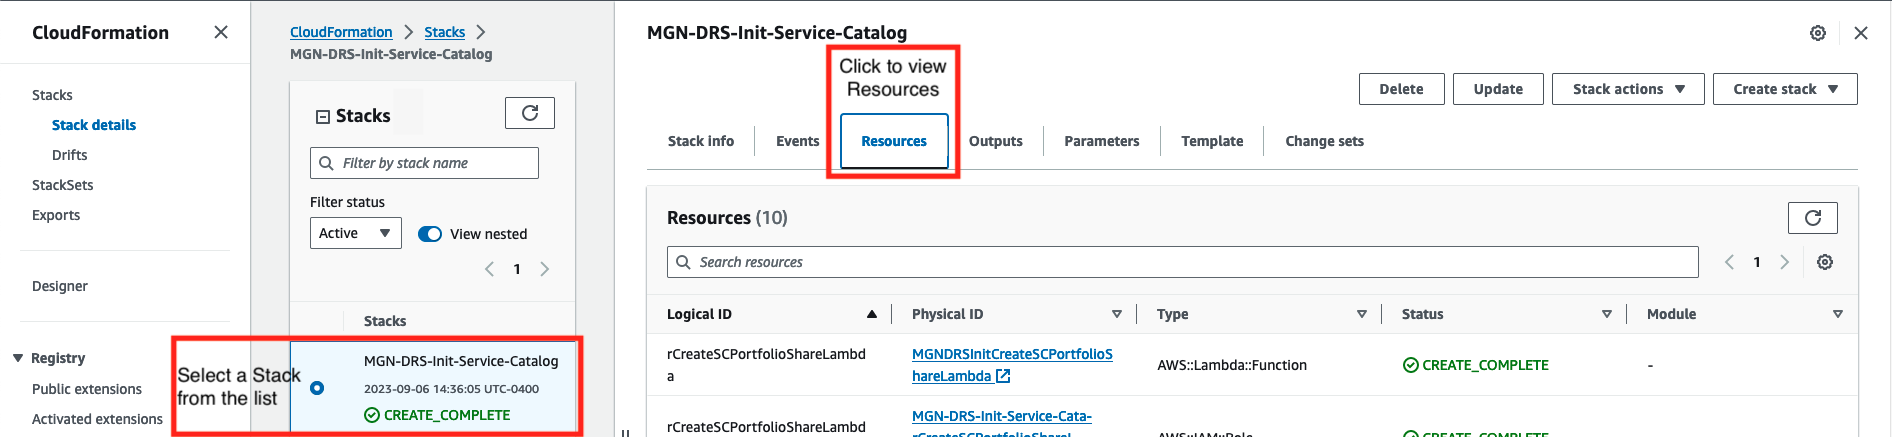Refresh the Resources table
The width and height of the screenshot is (1892, 437).
click(x=1813, y=218)
